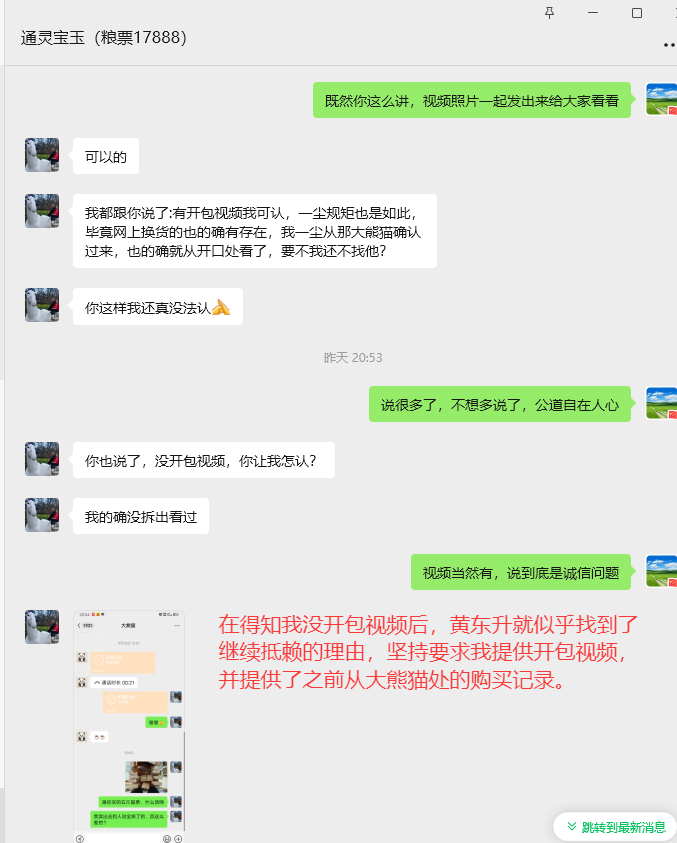Click the red annotation text about 黄东升
This screenshot has height=843, width=677.
tap(427, 652)
